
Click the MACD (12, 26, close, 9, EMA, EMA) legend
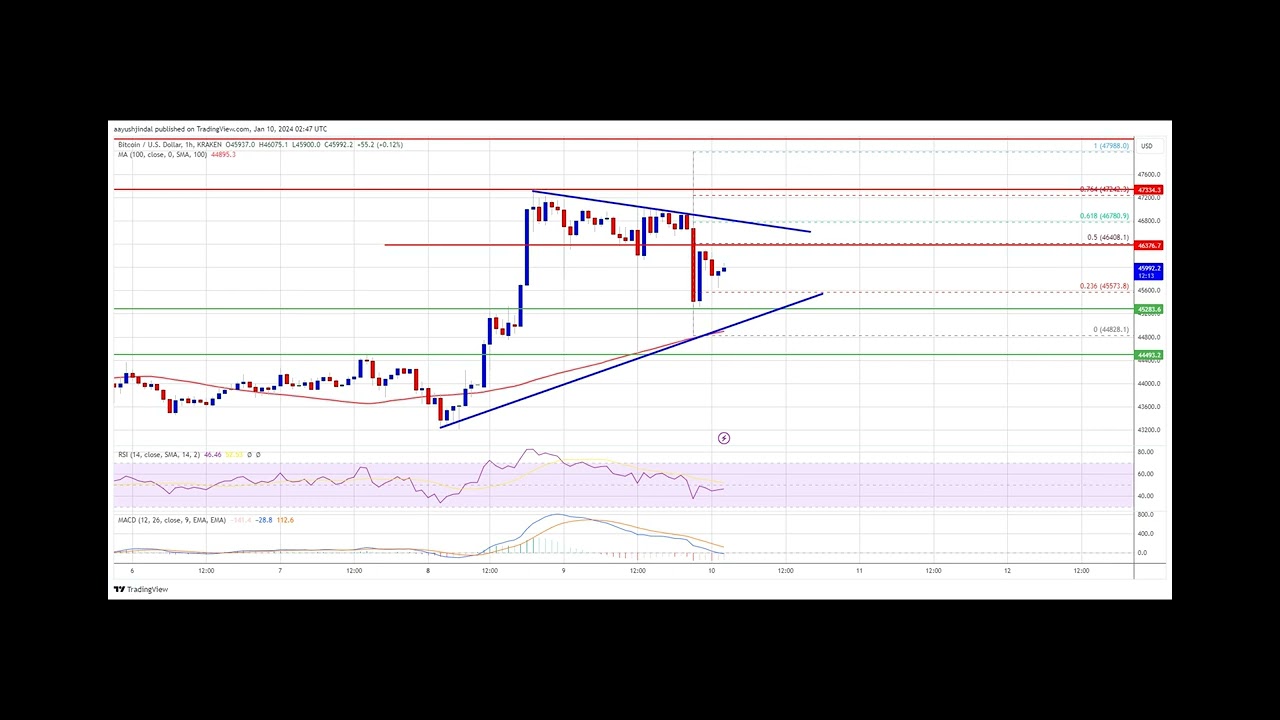(172, 520)
